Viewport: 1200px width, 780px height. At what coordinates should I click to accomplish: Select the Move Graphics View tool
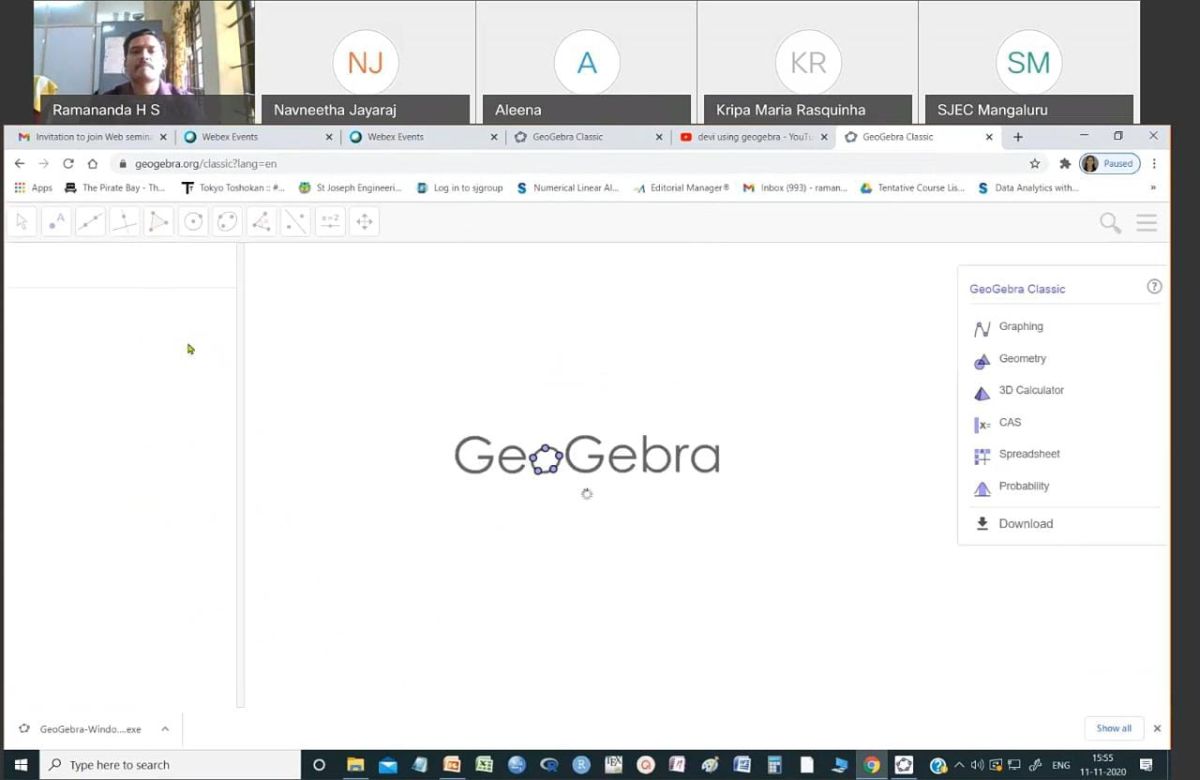tap(364, 222)
